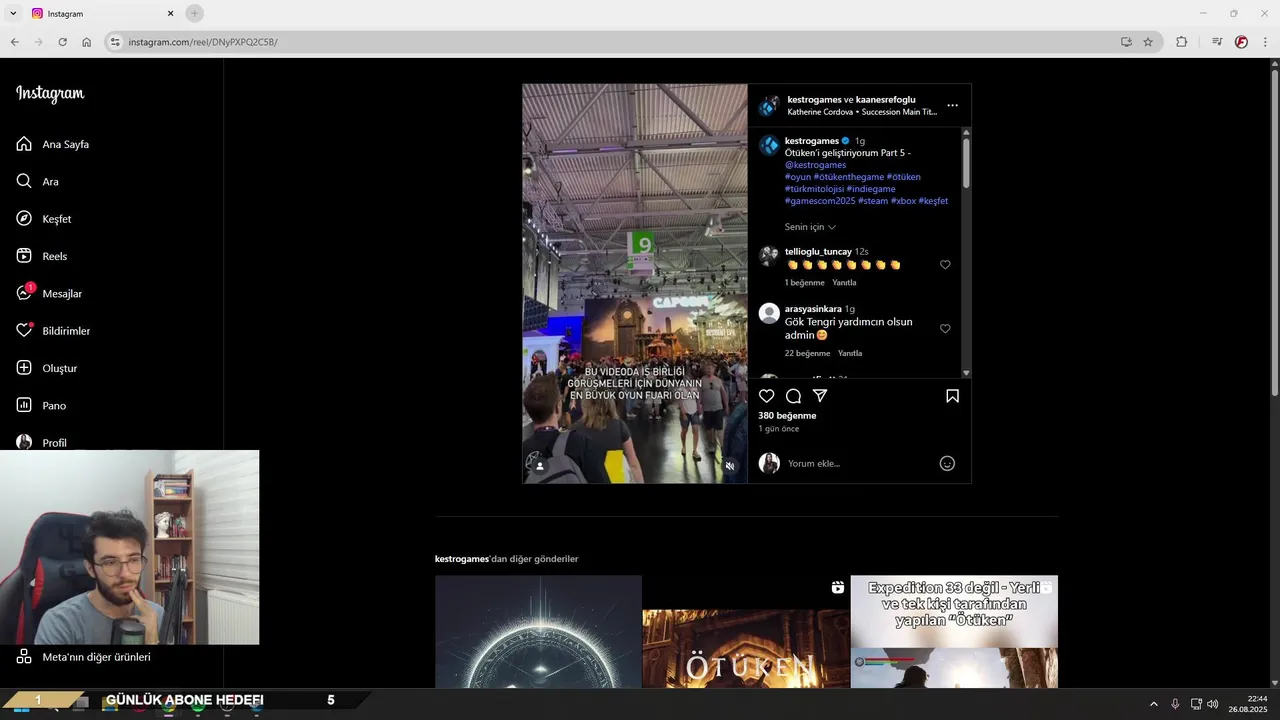Screen dimensions: 1280x720
Task: Click the taskbar volume icon
Action: click(1213, 703)
